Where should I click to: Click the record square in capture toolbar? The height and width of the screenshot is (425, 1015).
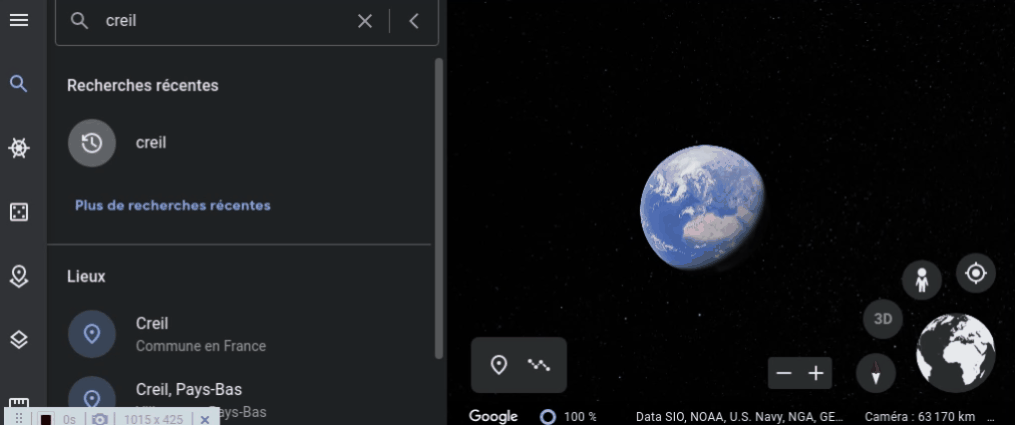pyautogui.click(x=45, y=419)
